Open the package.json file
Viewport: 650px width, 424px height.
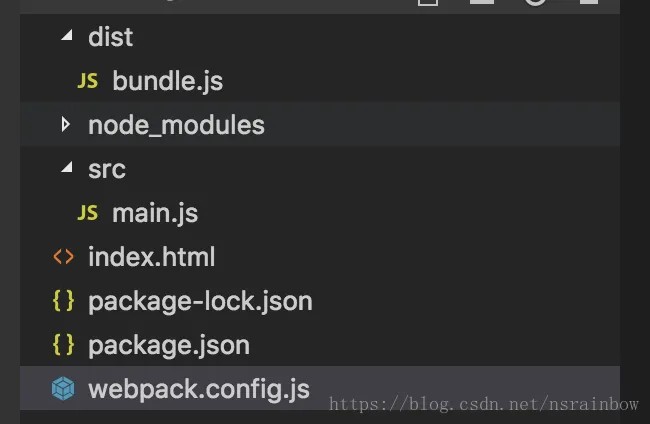pyautogui.click(x=168, y=345)
